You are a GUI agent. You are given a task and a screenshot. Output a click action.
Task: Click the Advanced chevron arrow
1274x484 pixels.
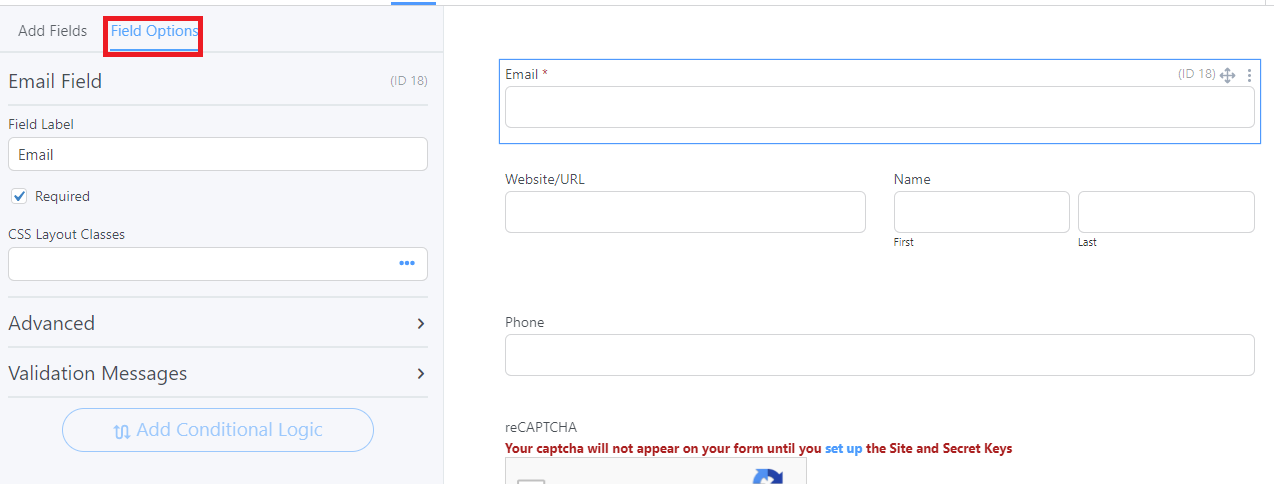point(421,323)
